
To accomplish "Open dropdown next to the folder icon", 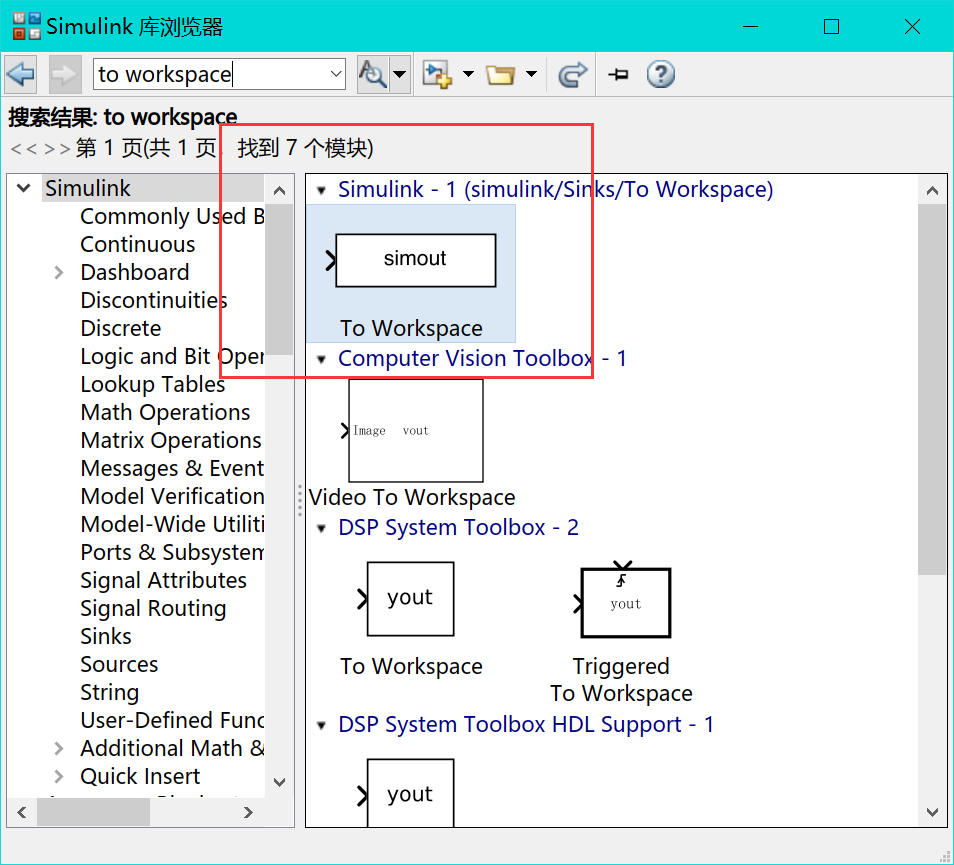I will pyautogui.click(x=531, y=74).
